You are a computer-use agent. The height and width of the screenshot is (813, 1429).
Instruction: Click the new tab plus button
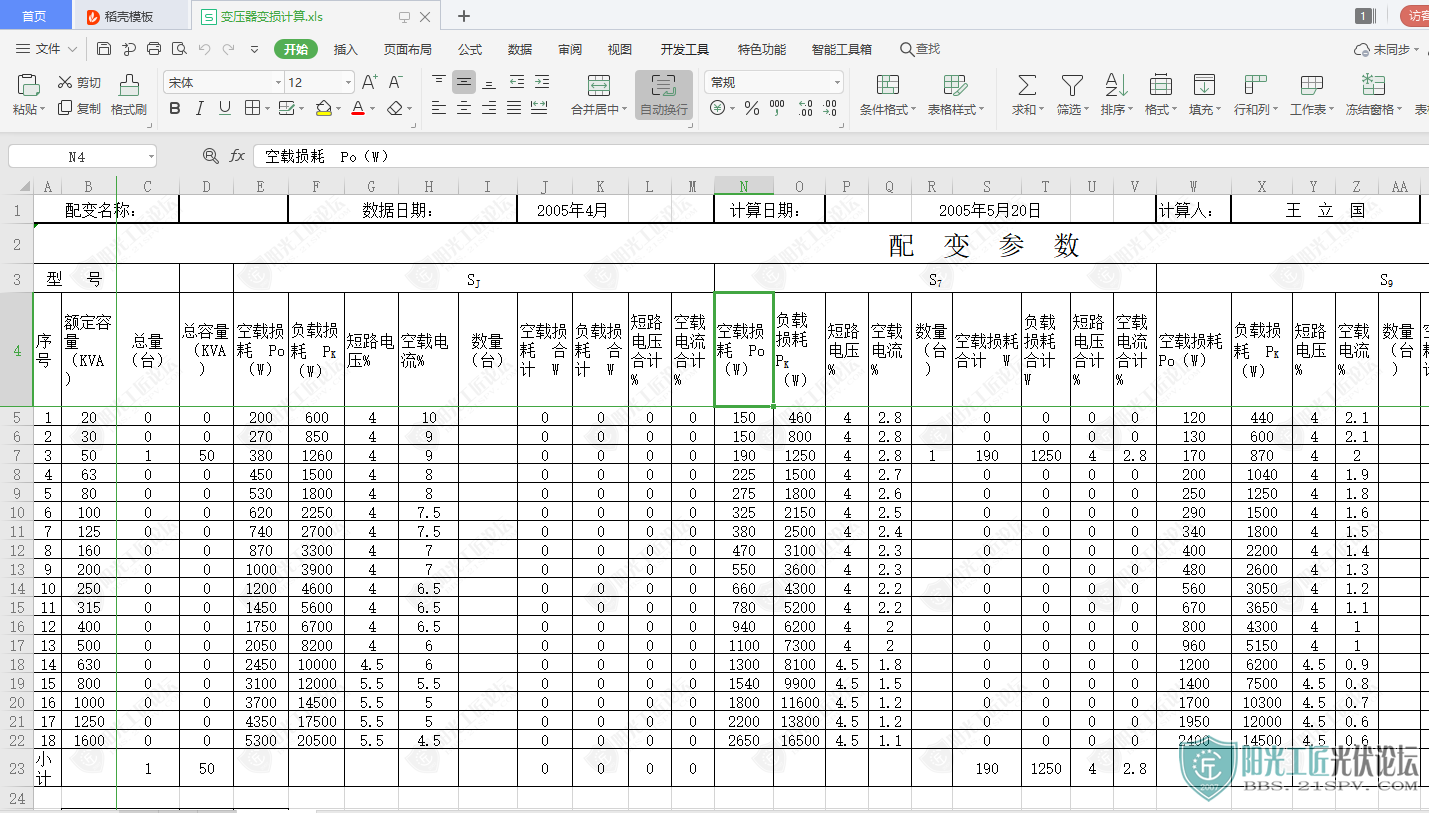pyautogui.click(x=464, y=16)
